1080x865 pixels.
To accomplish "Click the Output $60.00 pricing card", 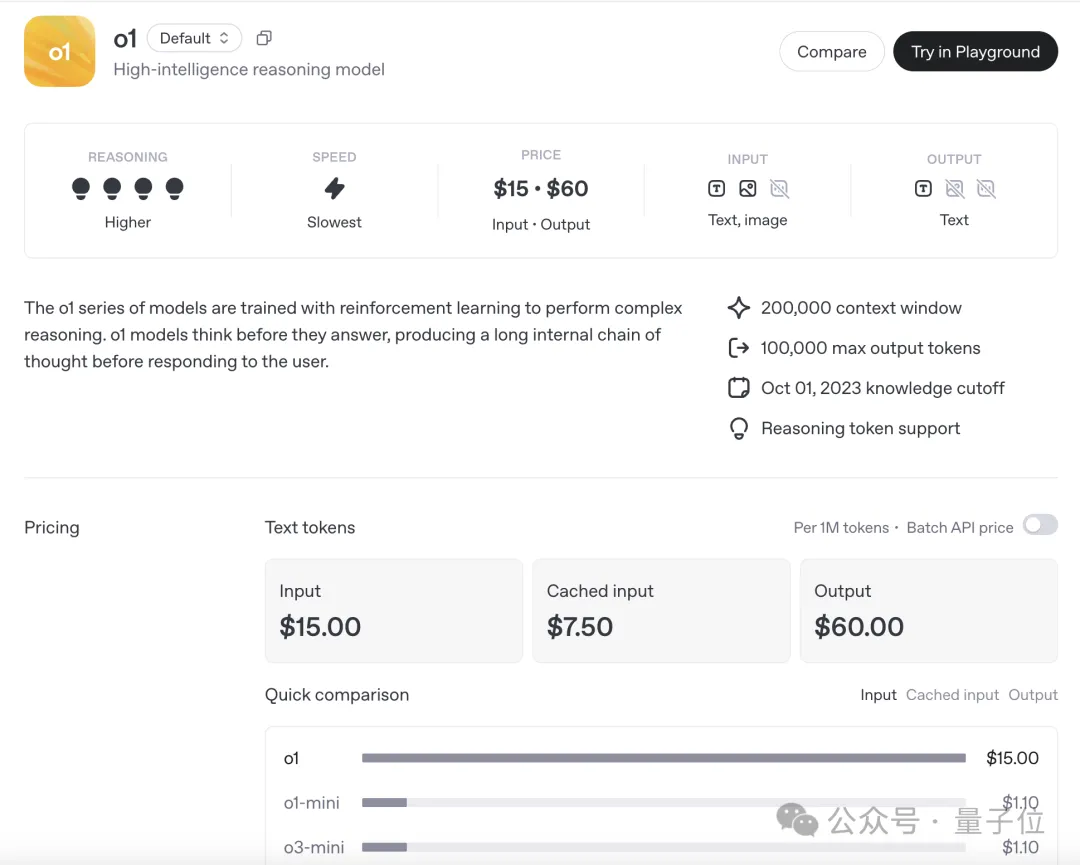I will (x=928, y=610).
